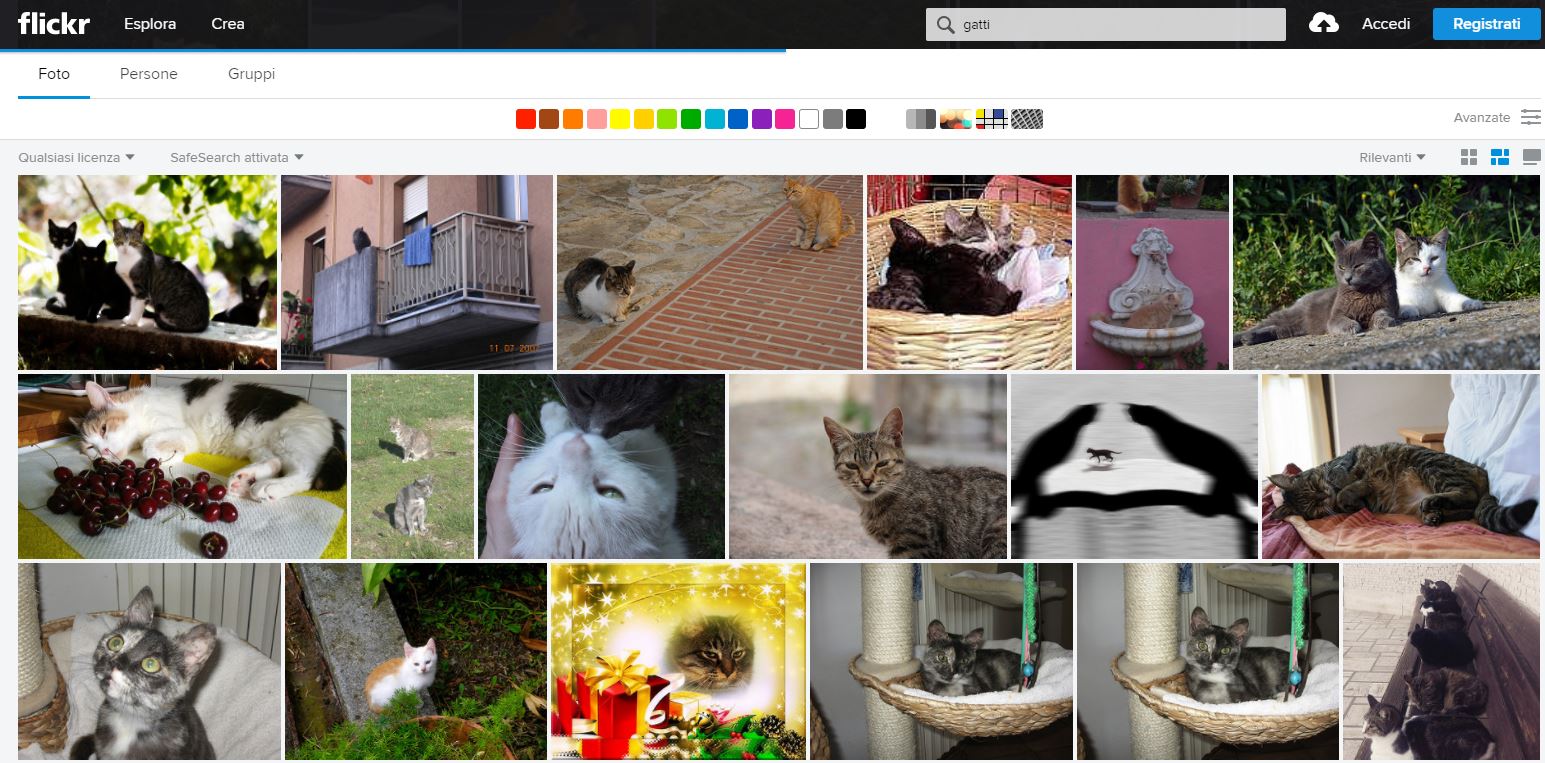Toggle the minimalist style filter
The width and height of the screenshot is (1545, 763).
pyautogui.click(x=991, y=119)
